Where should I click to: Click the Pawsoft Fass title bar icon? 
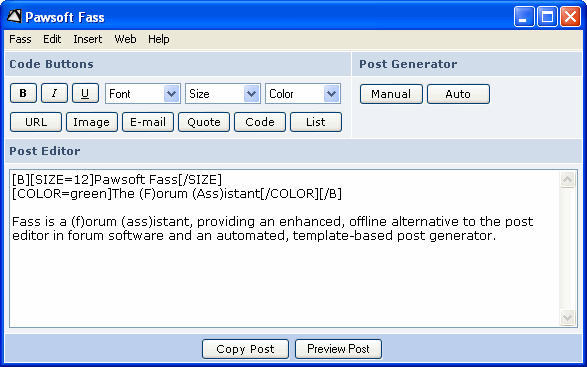[14, 16]
